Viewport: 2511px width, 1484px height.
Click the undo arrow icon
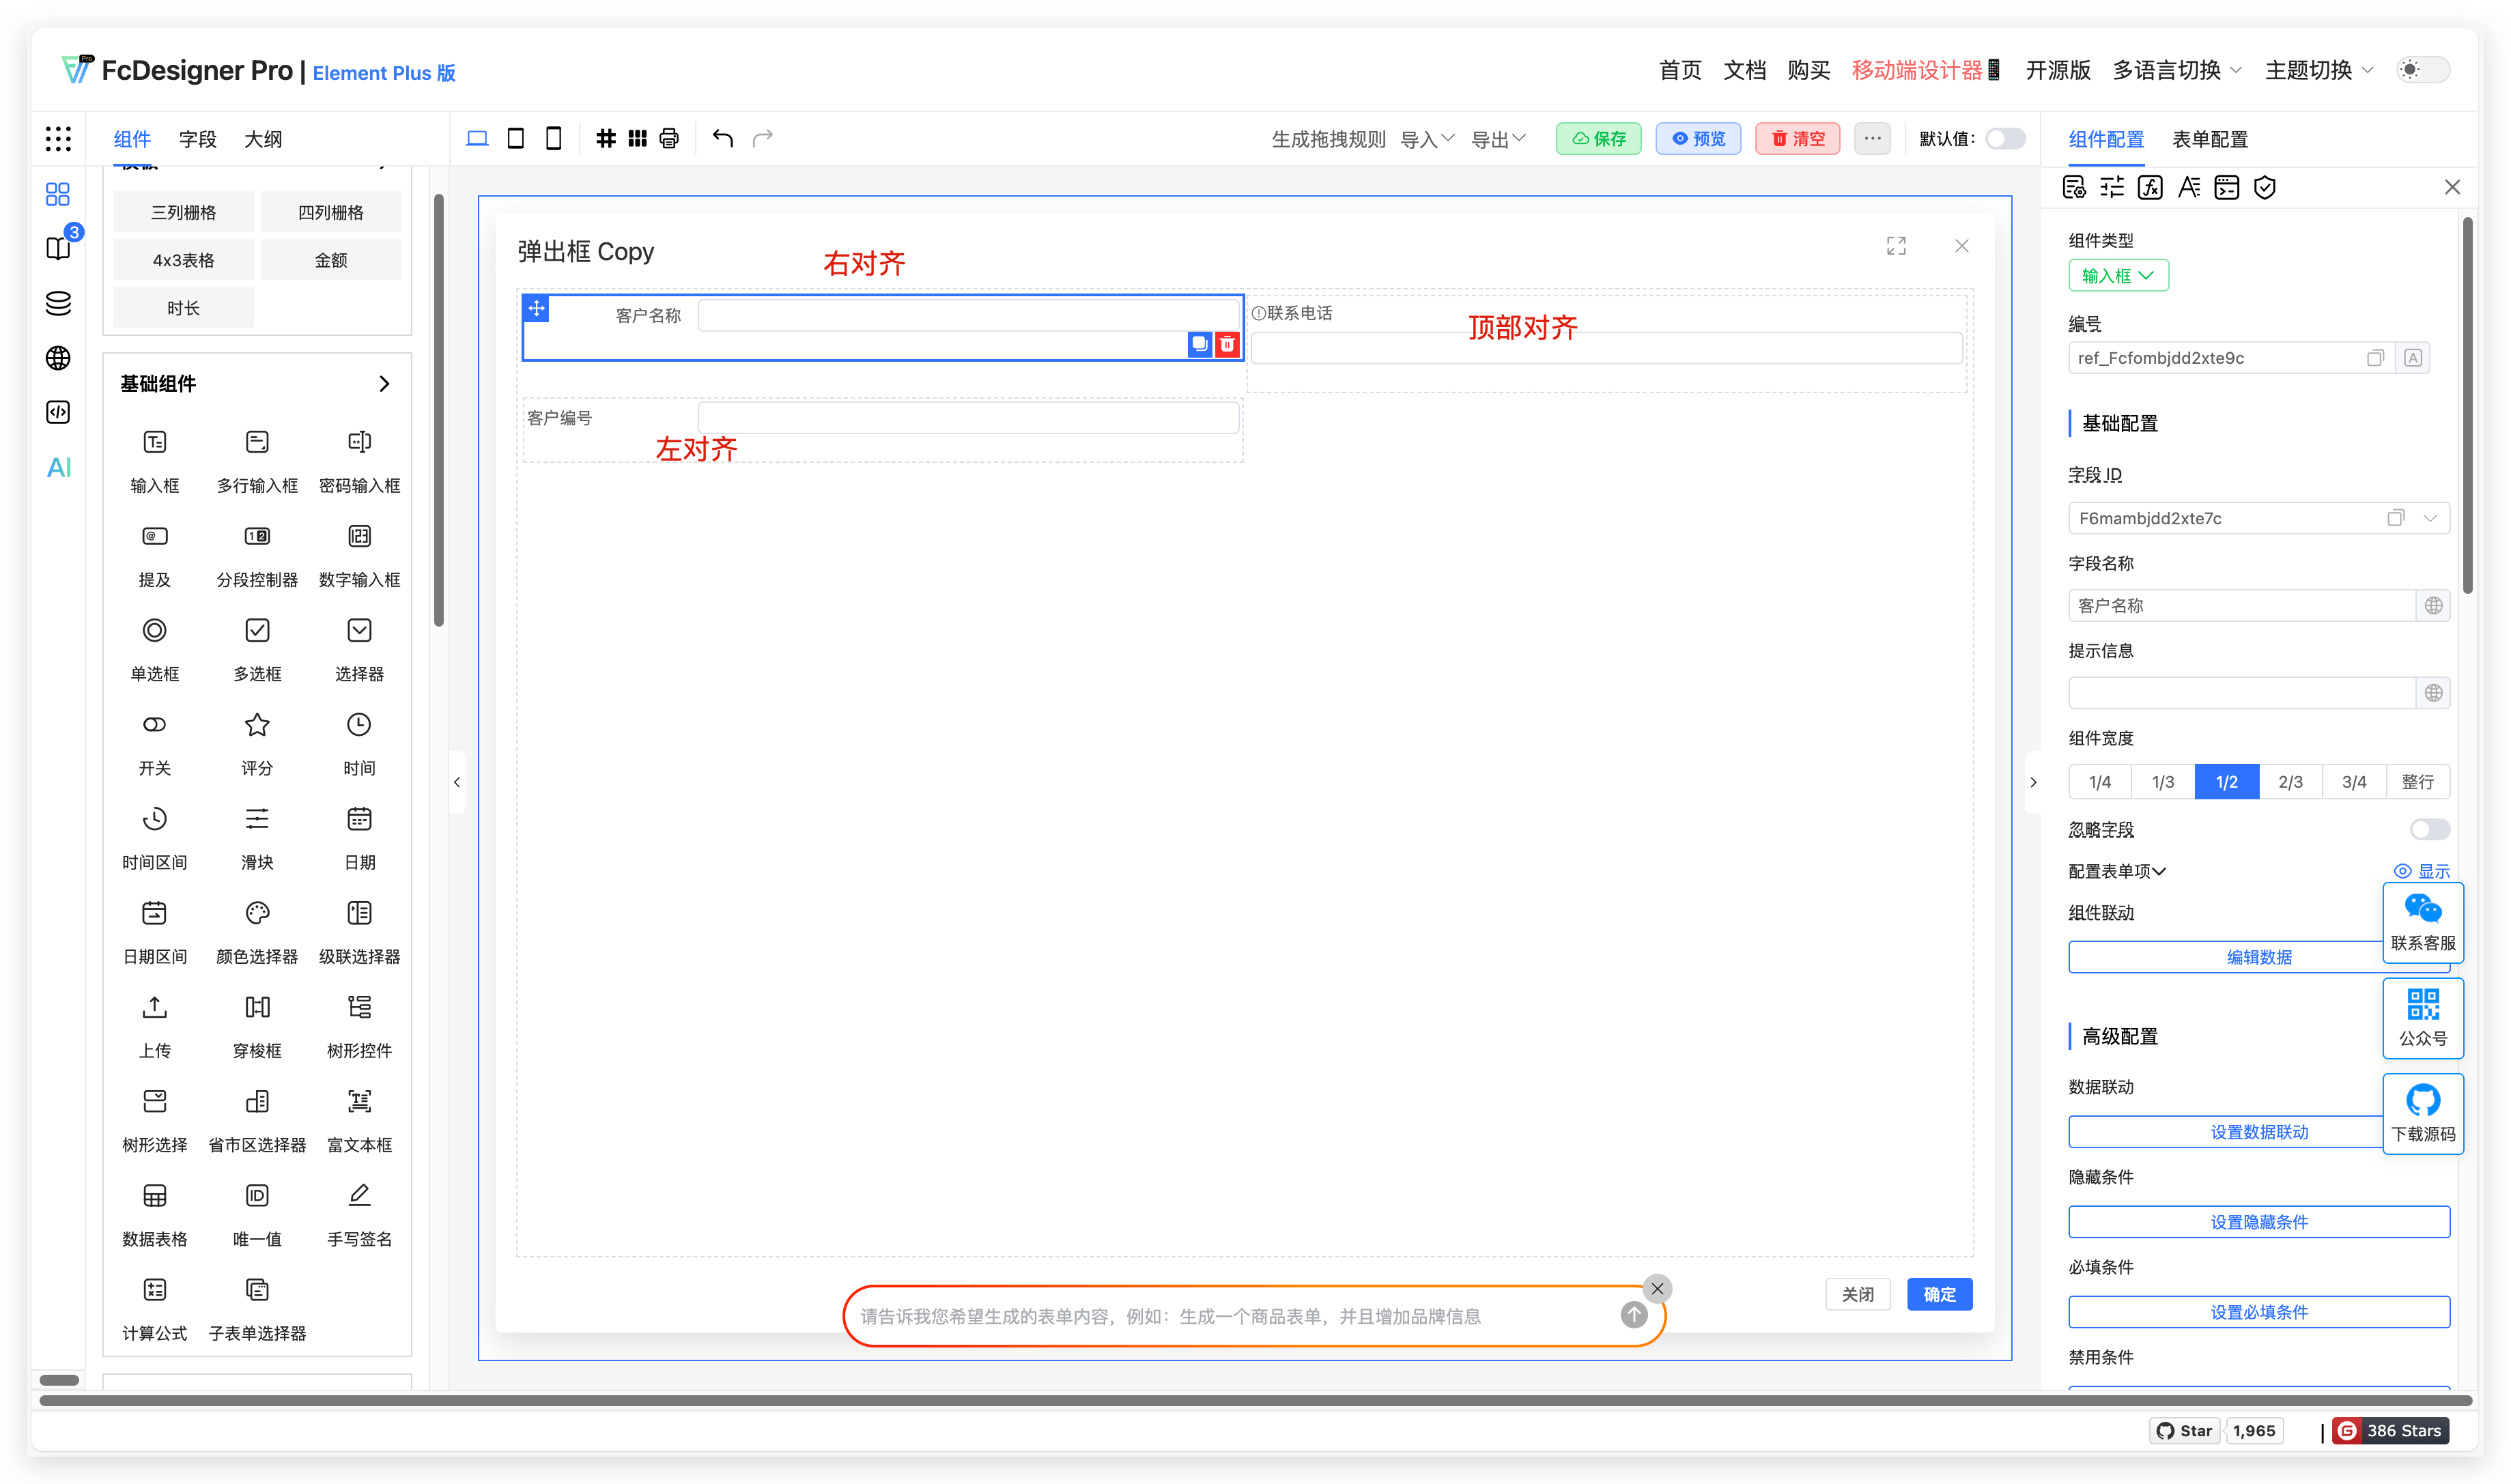(x=722, y=138)
